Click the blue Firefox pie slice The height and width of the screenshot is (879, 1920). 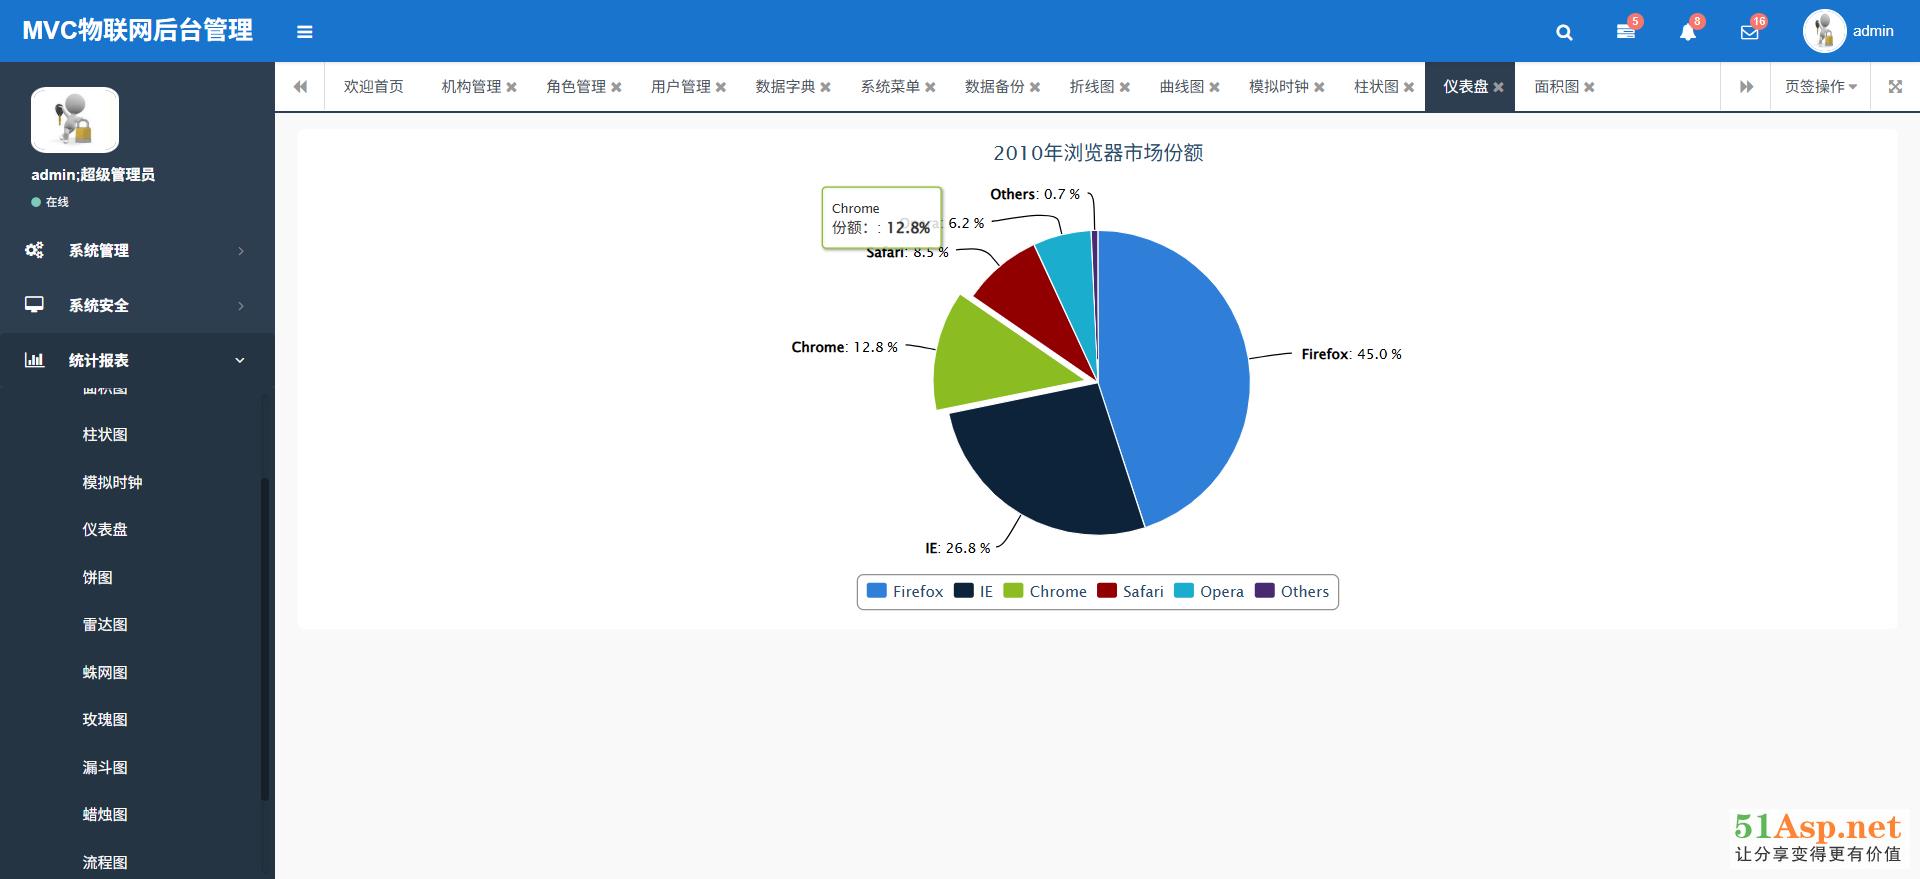click(1180, 380)
